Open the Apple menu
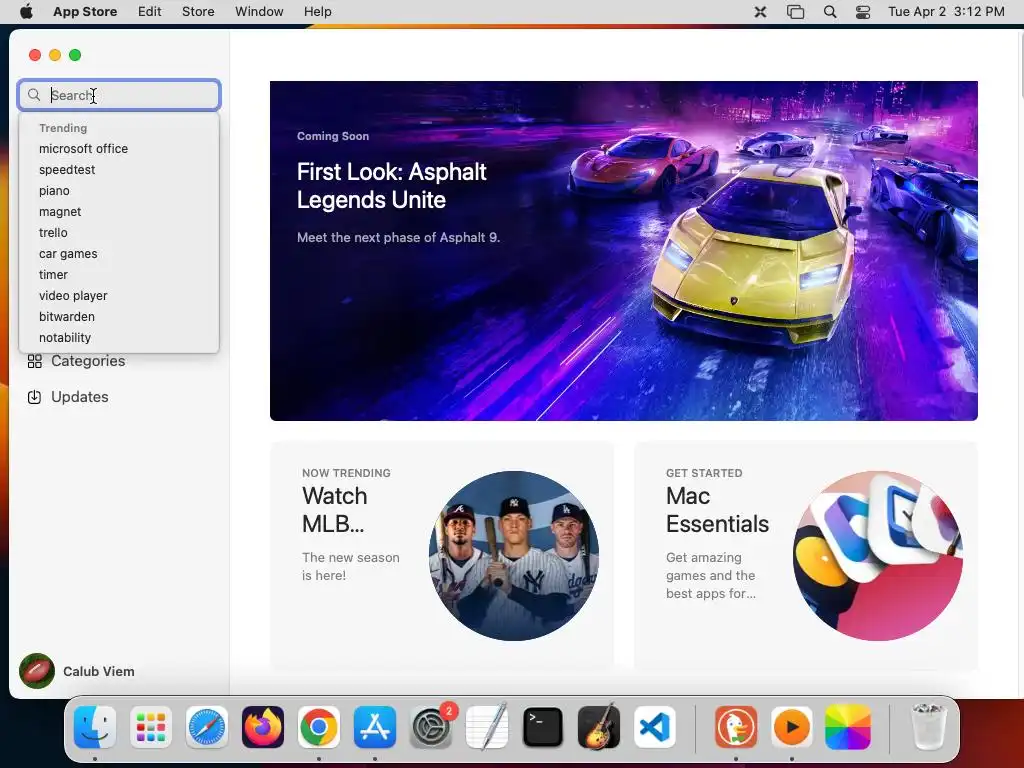1024x768 pixels. click(26, 12)
